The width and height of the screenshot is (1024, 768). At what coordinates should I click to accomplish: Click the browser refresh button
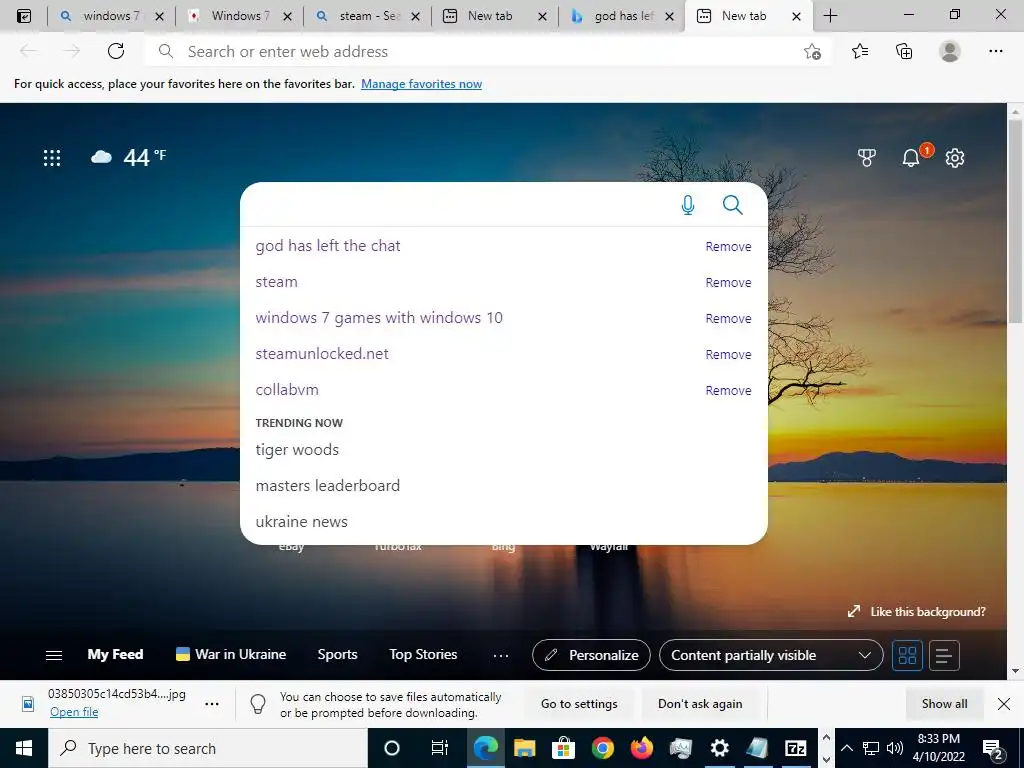coord(116,51)
